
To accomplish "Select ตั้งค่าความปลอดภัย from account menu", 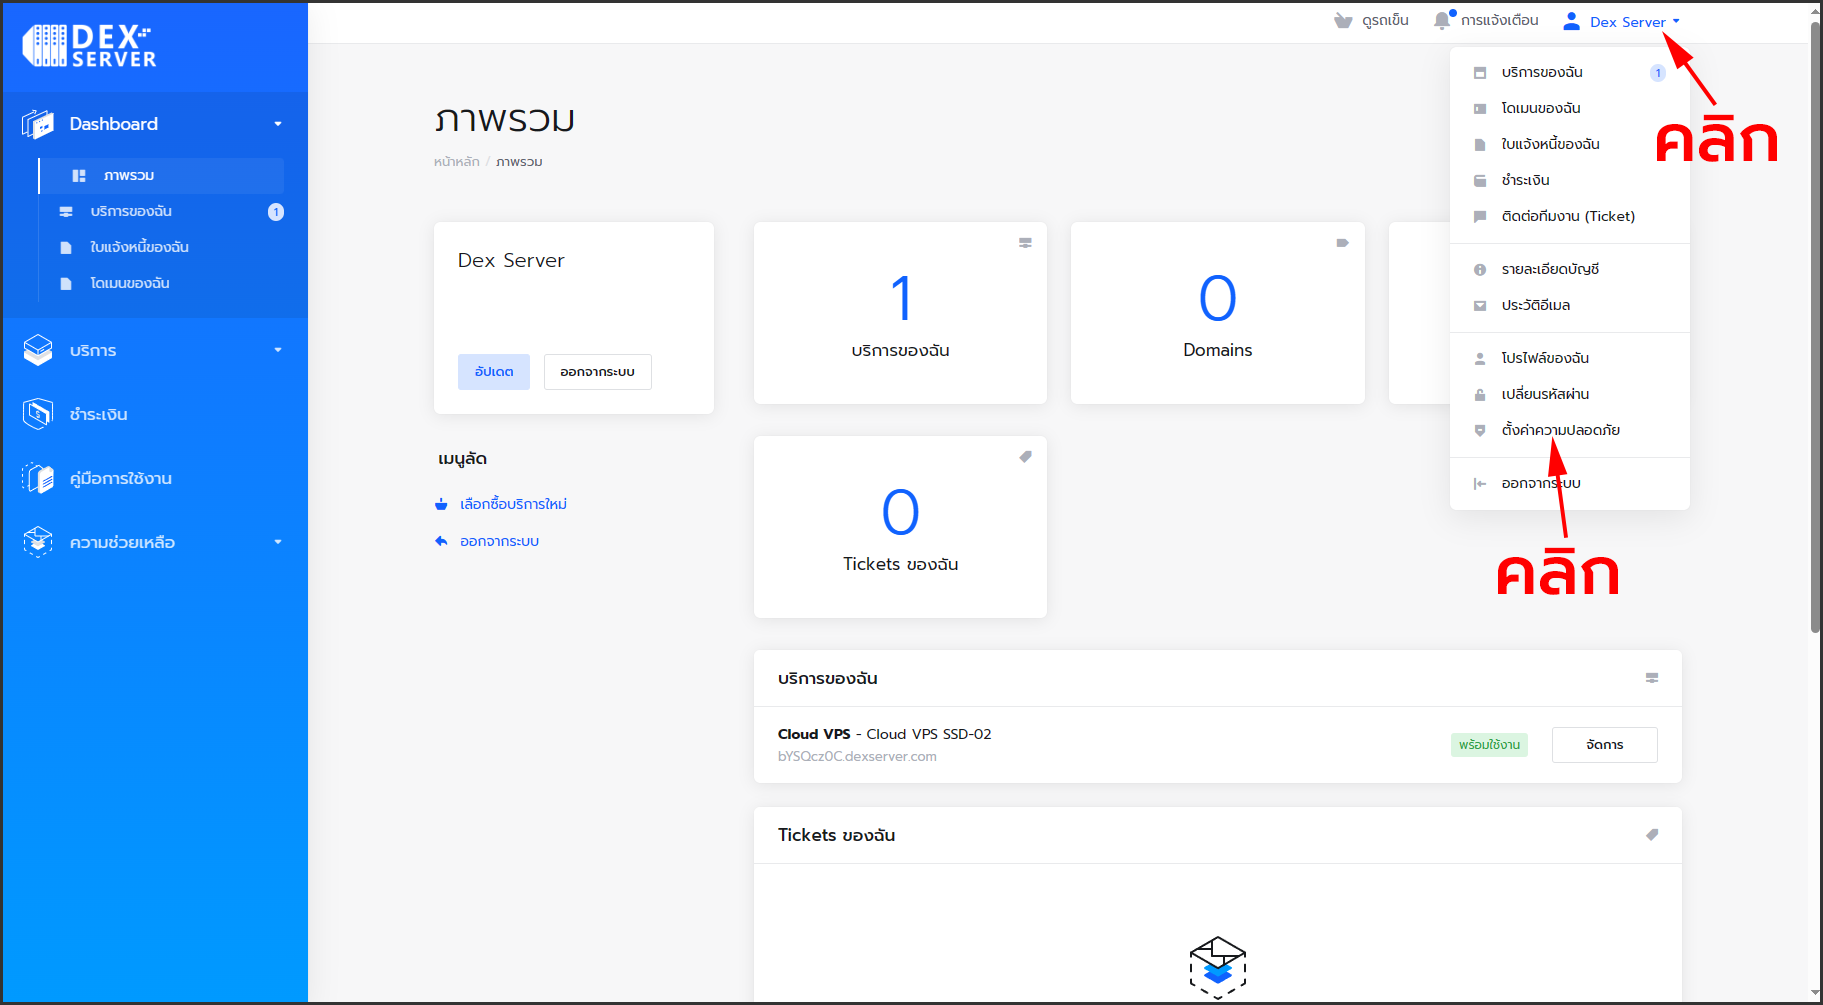I will [1560, 430].
